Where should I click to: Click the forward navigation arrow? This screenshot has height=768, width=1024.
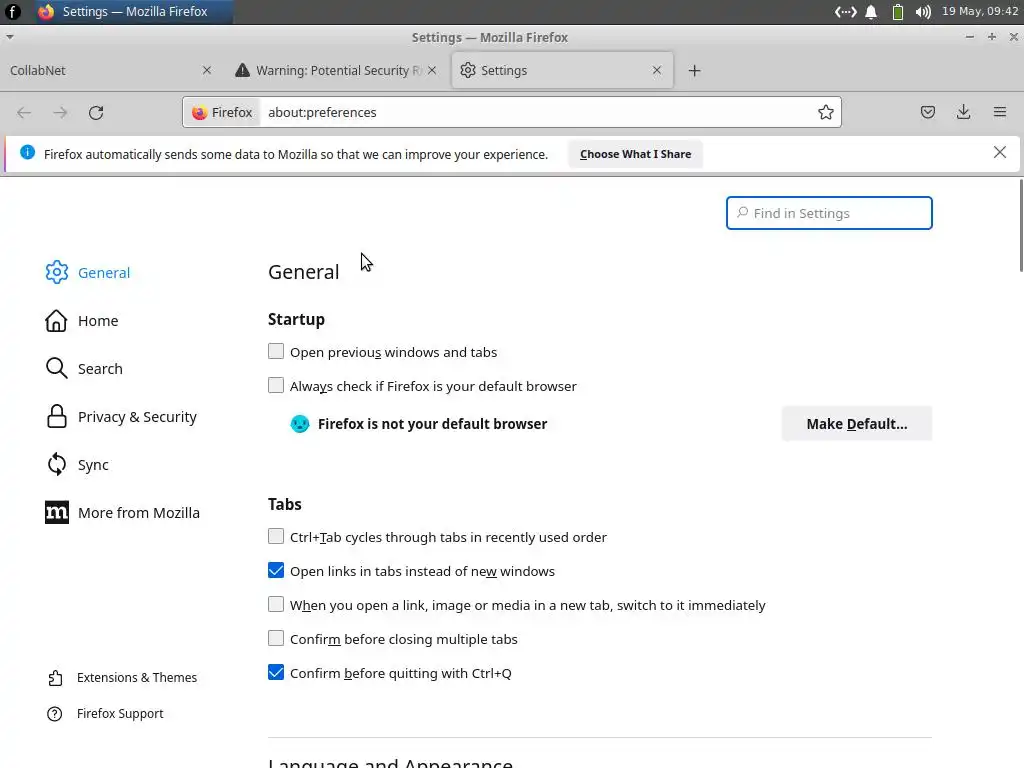pos(60,112)
